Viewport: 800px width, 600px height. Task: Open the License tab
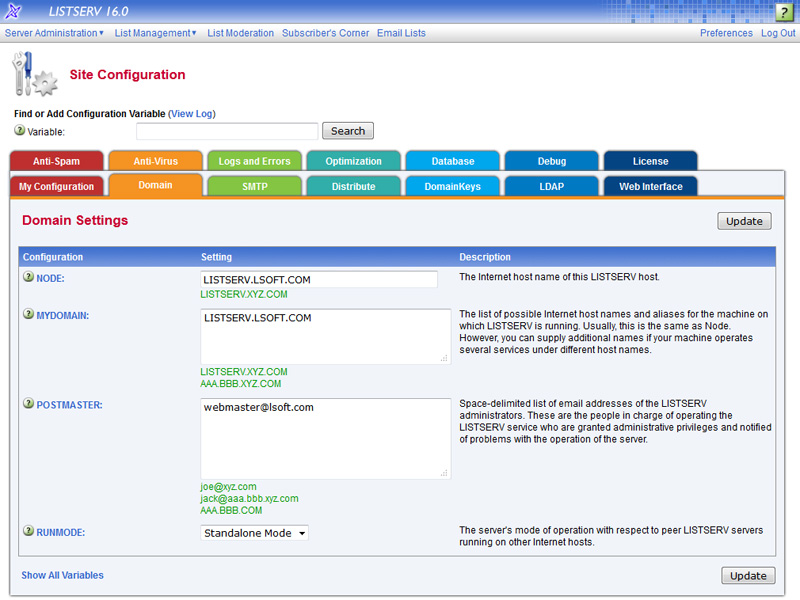[651, 161]
